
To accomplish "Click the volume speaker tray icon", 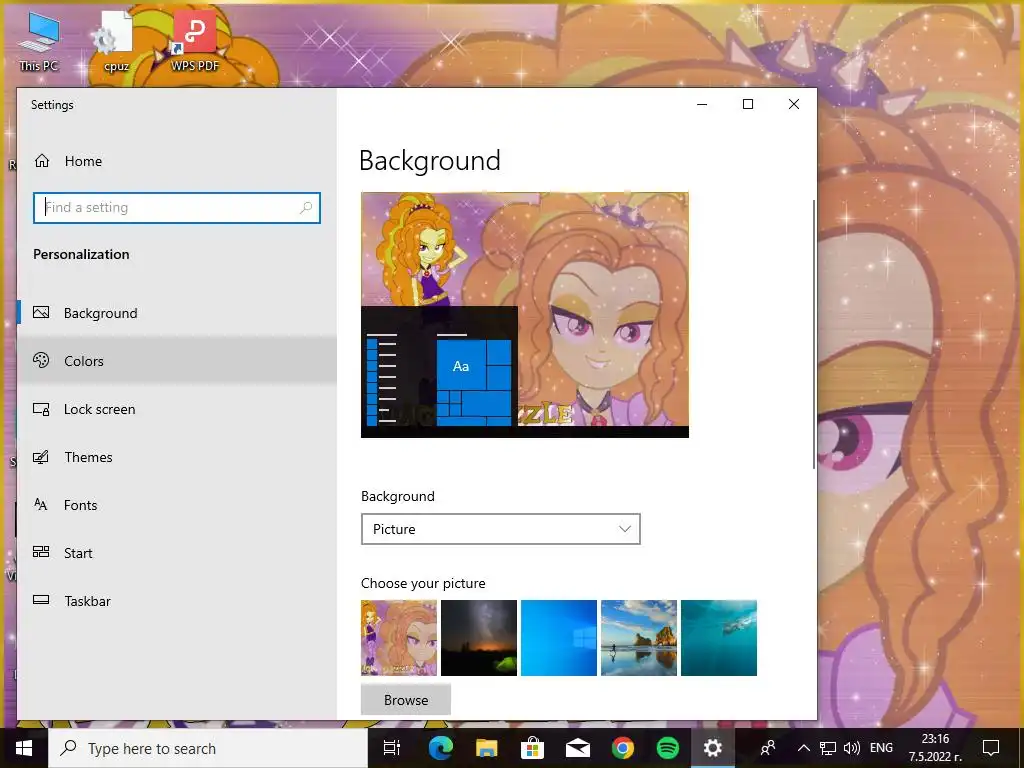I will click(852, 748).
